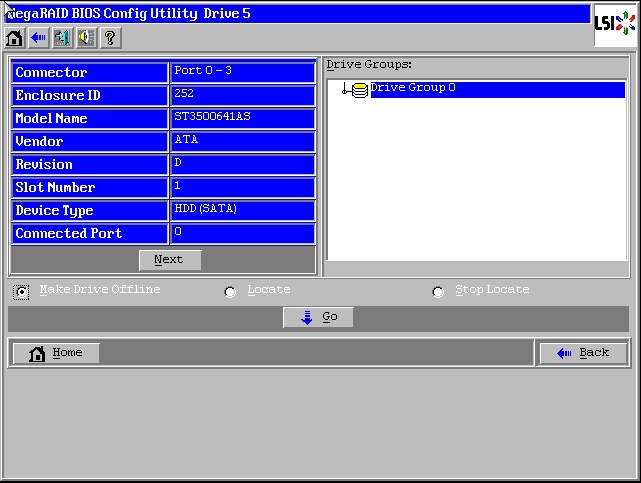The height and width of the screenshot is (483, 641).
Task: Click the blue back arrow toolbar icon
Action: [39, 38]
